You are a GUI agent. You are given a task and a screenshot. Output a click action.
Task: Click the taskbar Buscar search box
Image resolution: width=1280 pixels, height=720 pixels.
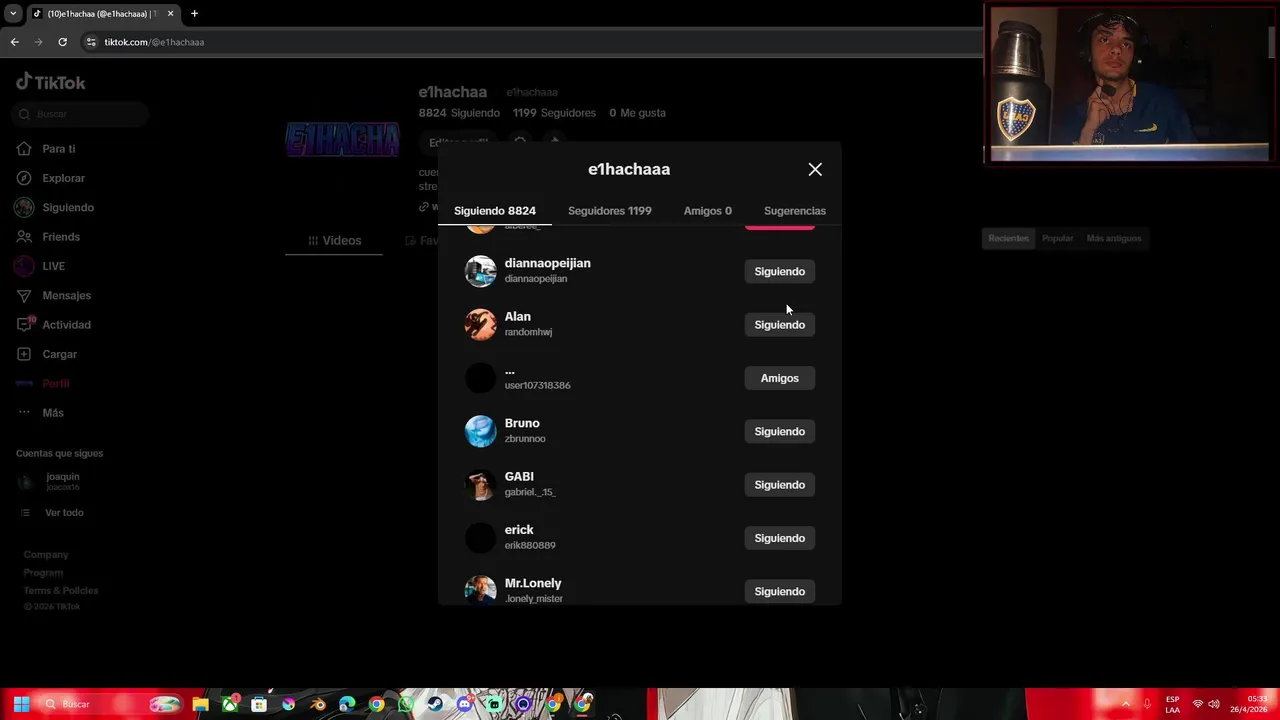[x=112, y=704]
